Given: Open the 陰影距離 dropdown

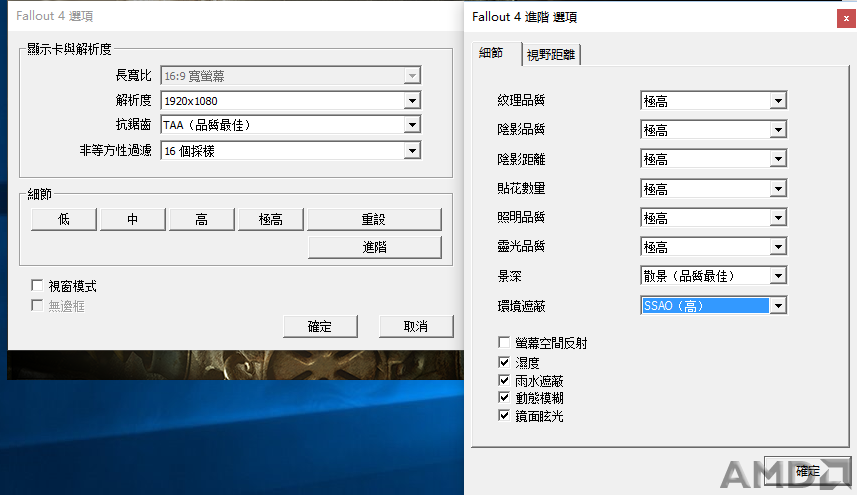Looking at the screenshot, I should pos(713,159).
